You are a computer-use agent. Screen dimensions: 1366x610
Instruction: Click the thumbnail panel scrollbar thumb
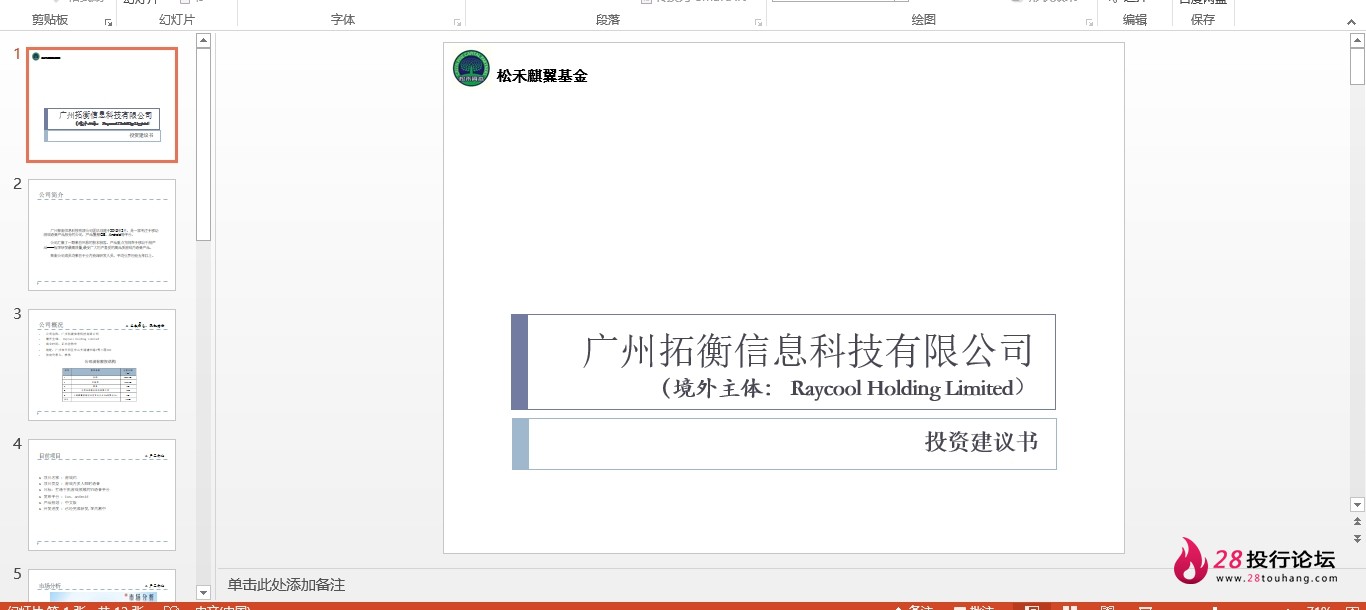coord(203,144)
